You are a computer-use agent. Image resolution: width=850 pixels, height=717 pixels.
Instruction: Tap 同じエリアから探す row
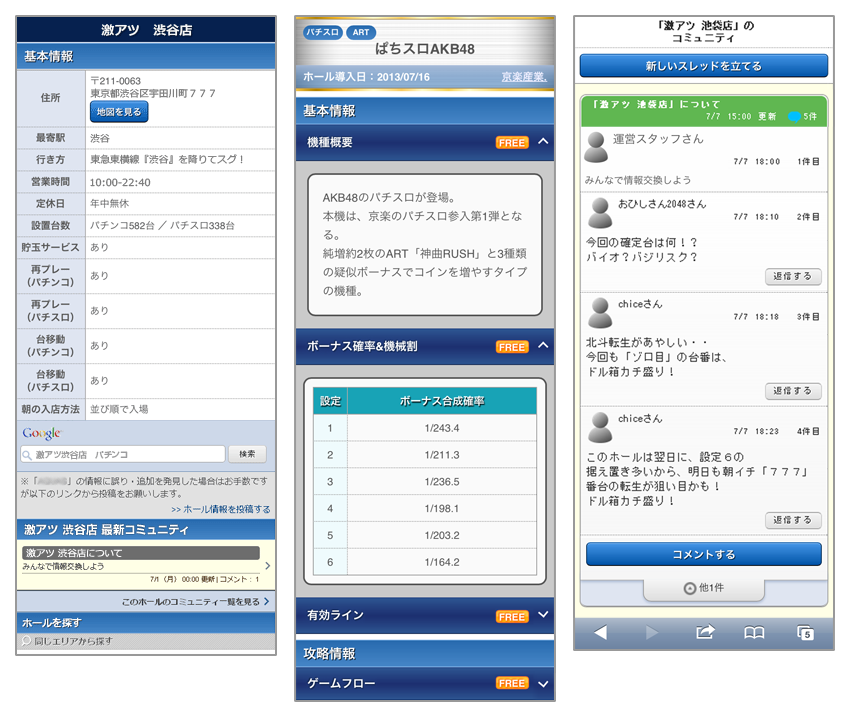click(x=146, y=641)
